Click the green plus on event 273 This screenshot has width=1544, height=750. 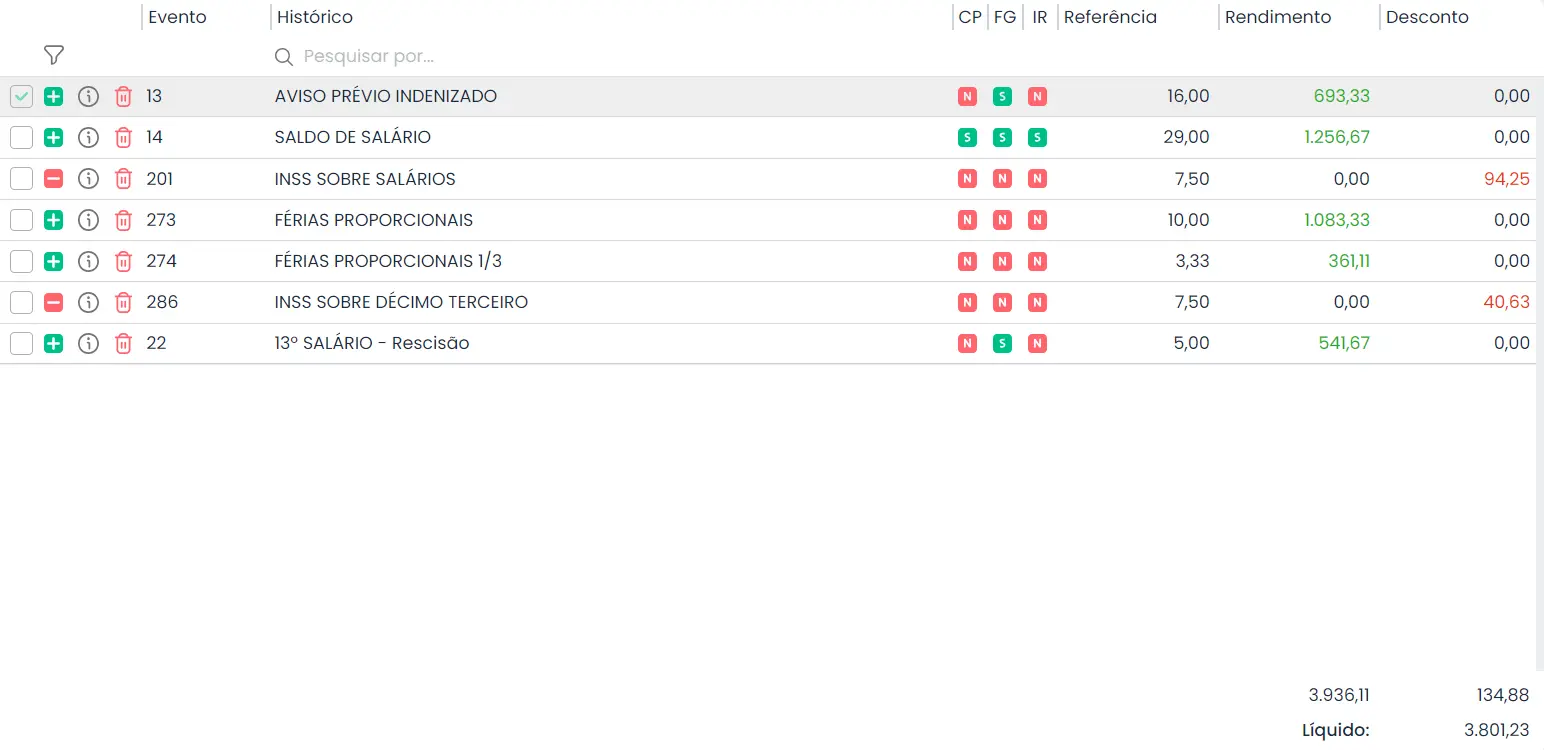coord(54,220)
